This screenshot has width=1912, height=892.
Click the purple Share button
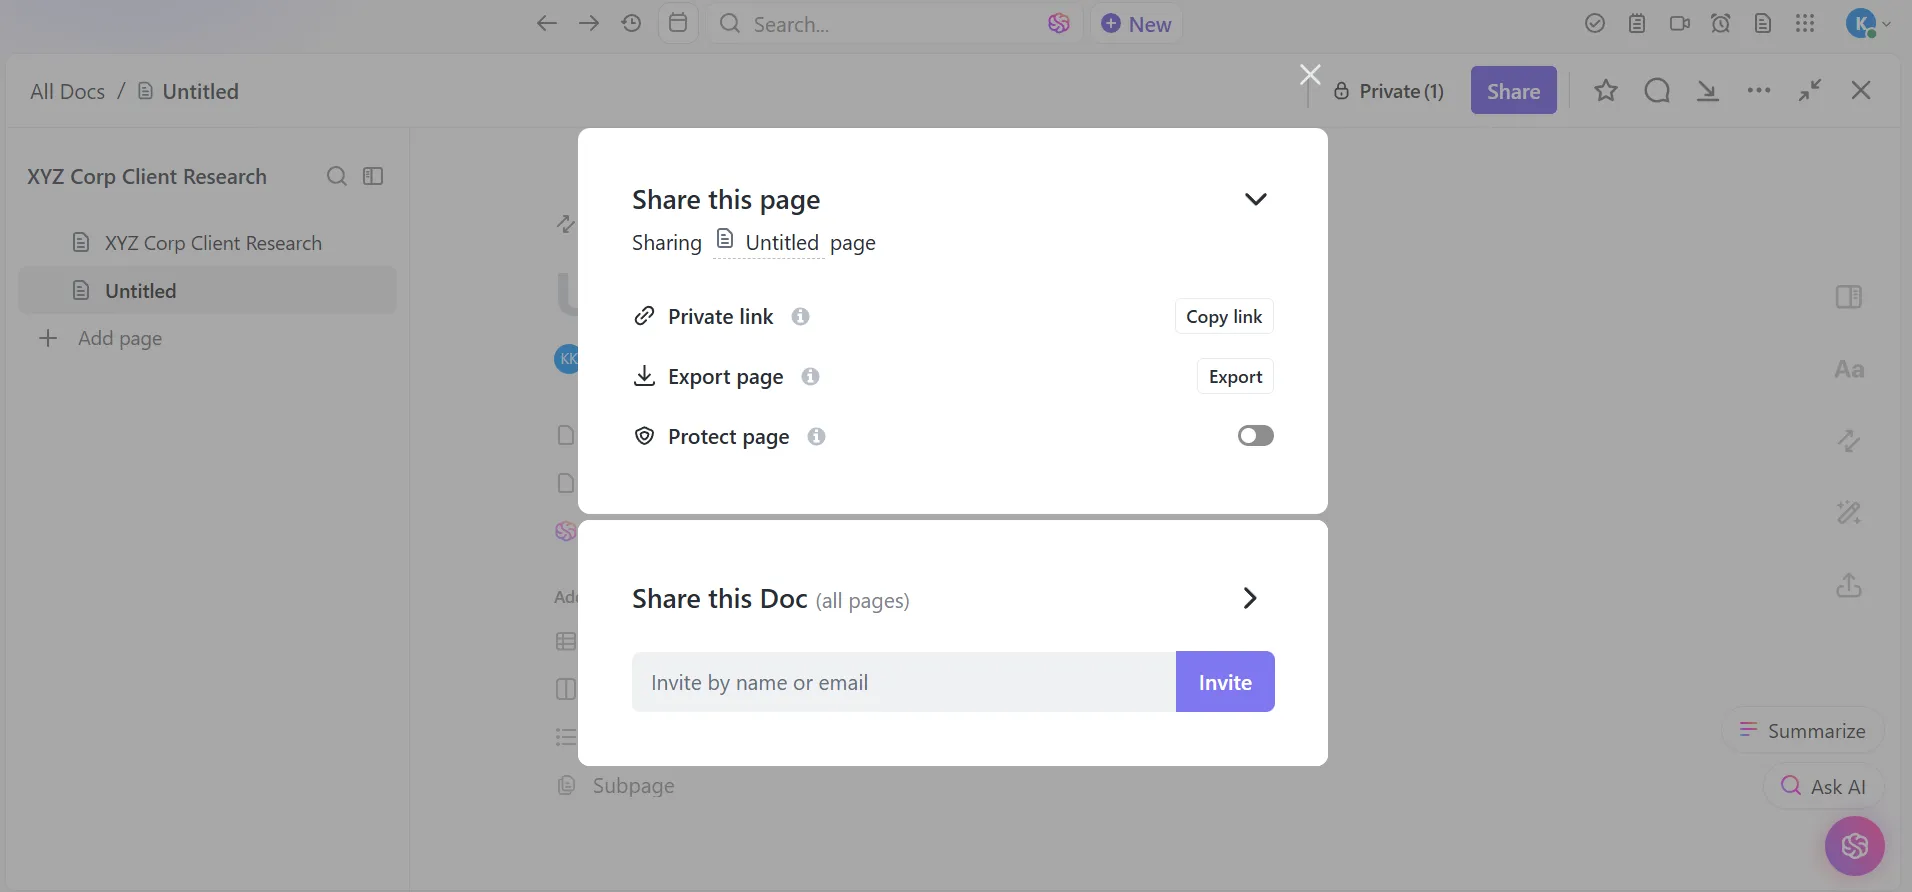point(1513,91)
